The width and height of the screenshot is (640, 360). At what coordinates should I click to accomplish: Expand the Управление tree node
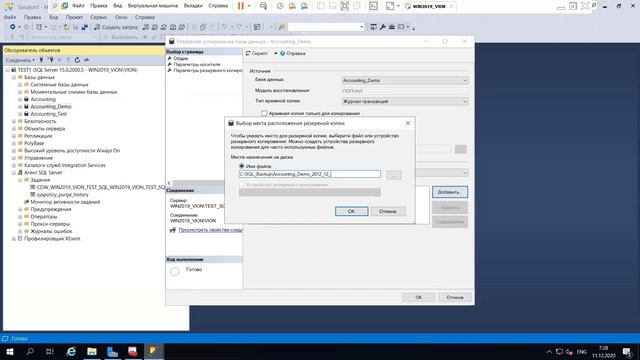[x=14, y=158]
